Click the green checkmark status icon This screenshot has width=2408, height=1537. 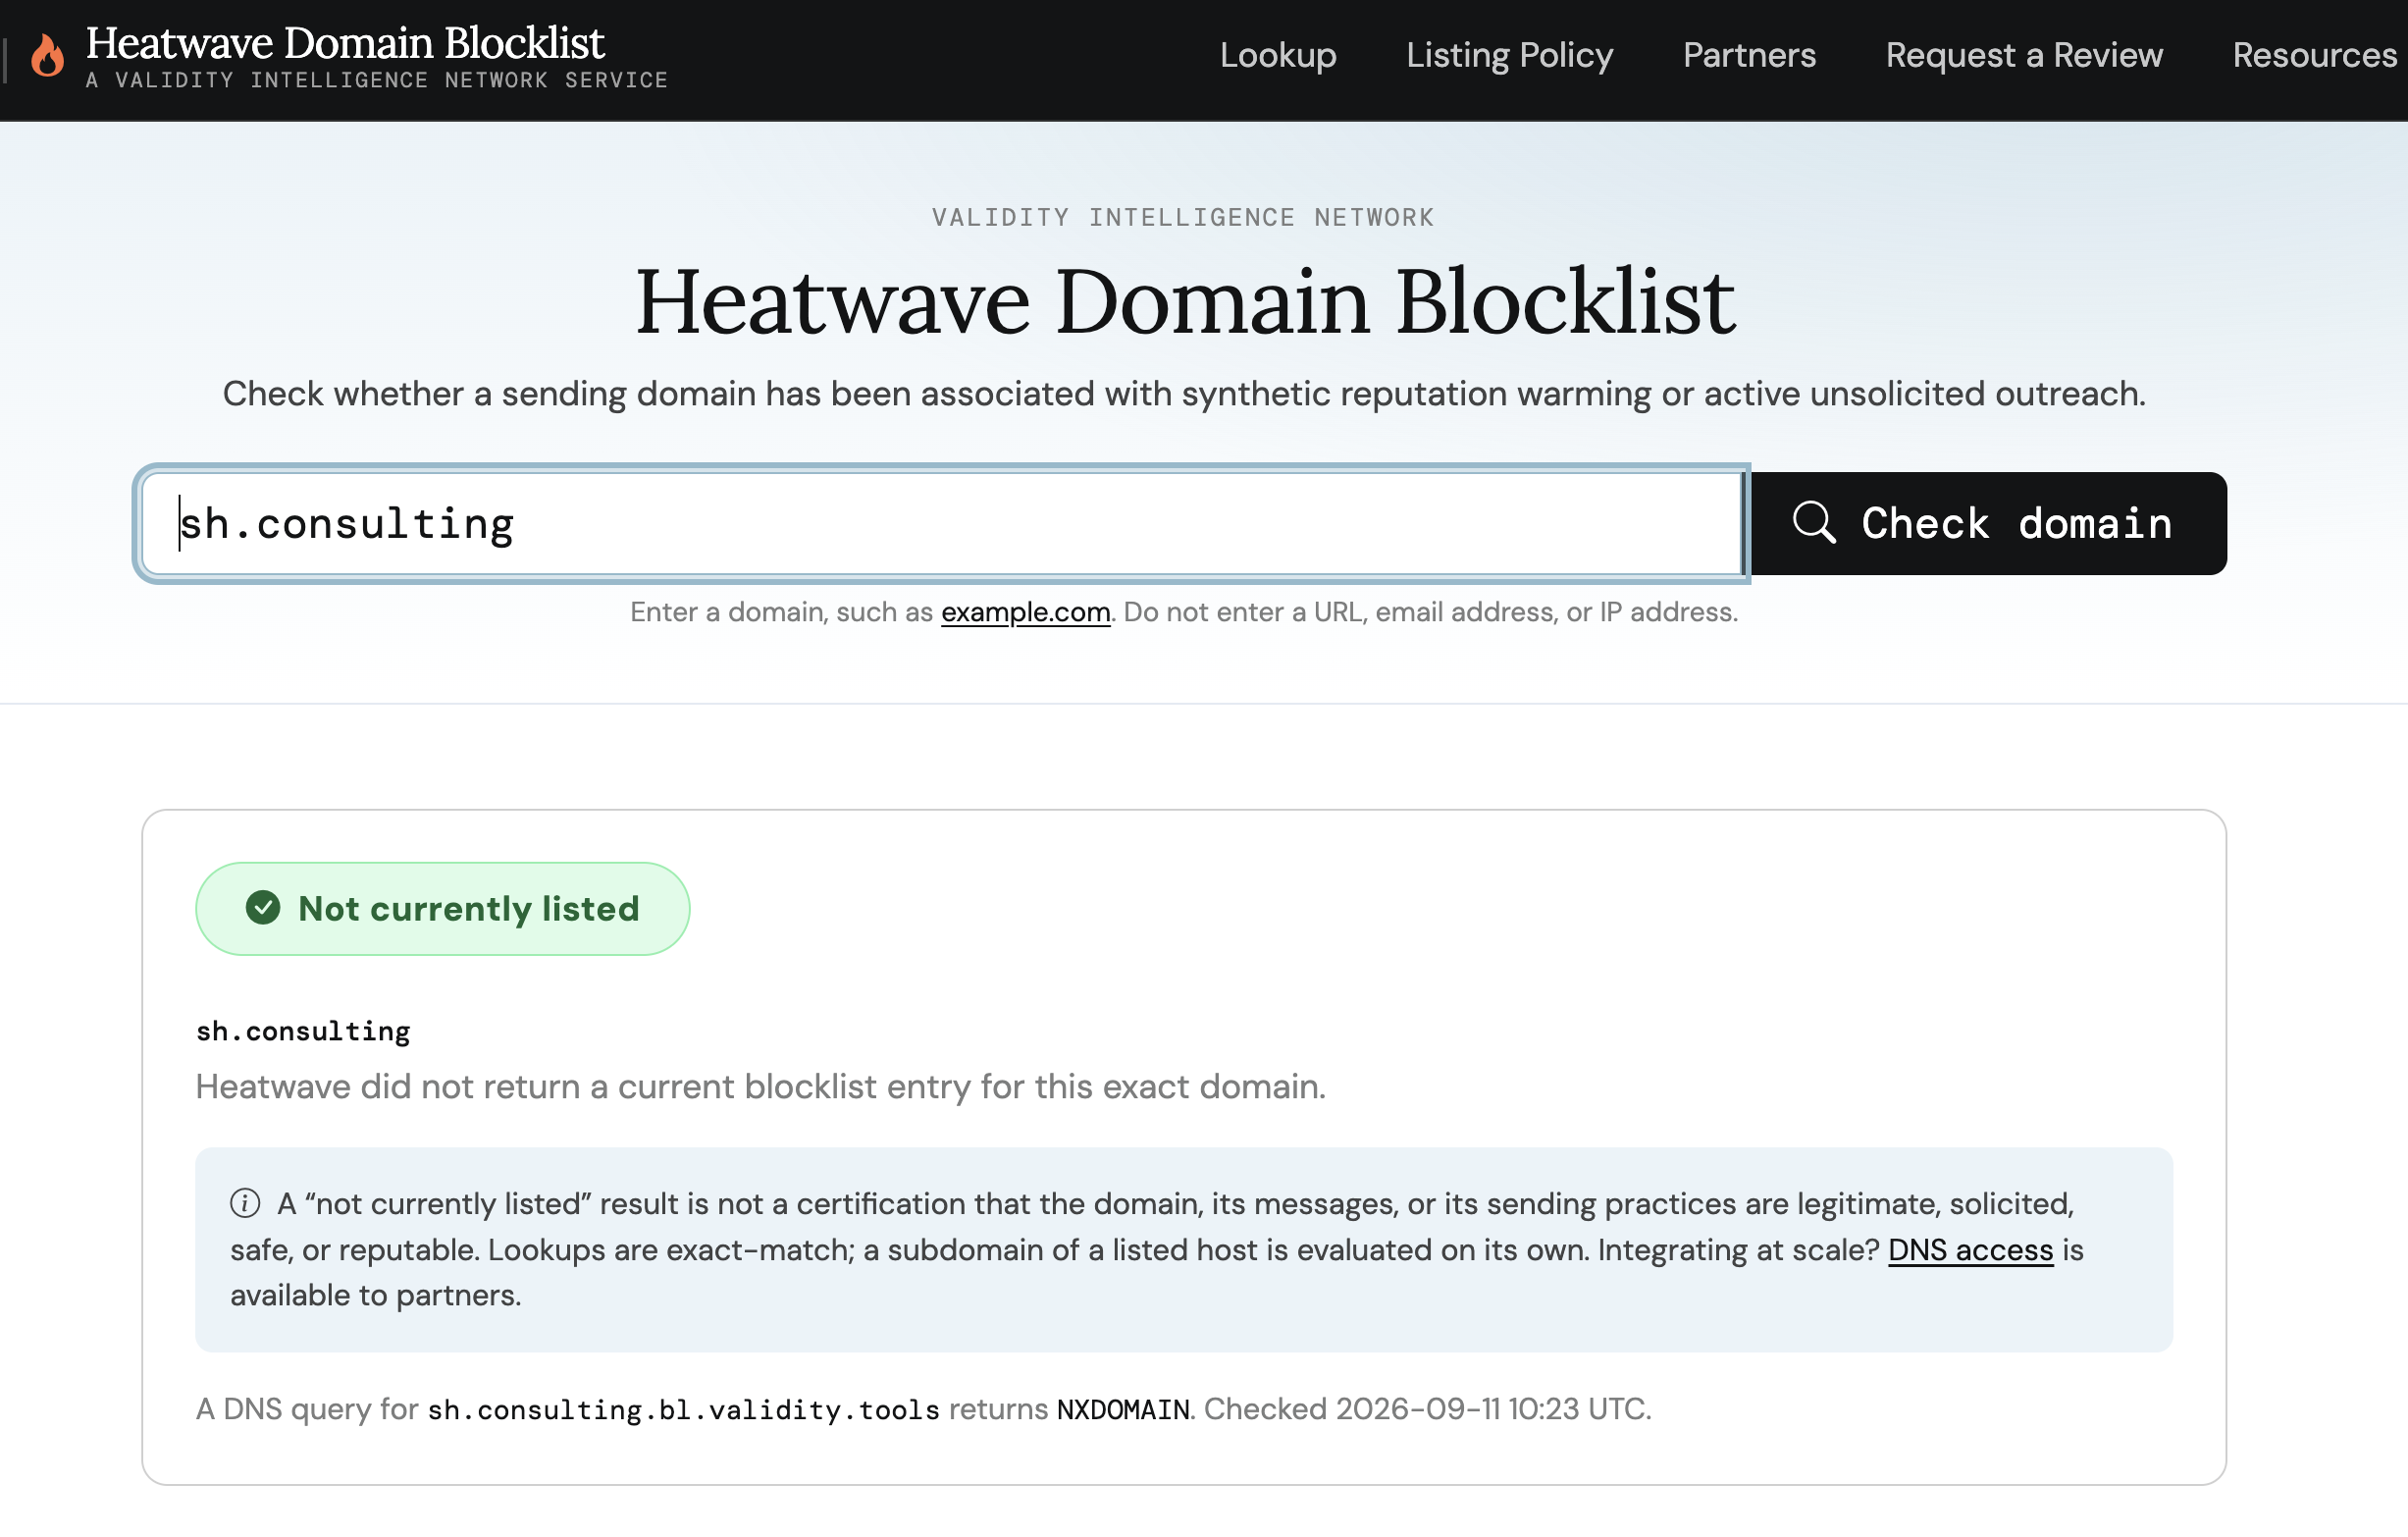click(263, 908)
